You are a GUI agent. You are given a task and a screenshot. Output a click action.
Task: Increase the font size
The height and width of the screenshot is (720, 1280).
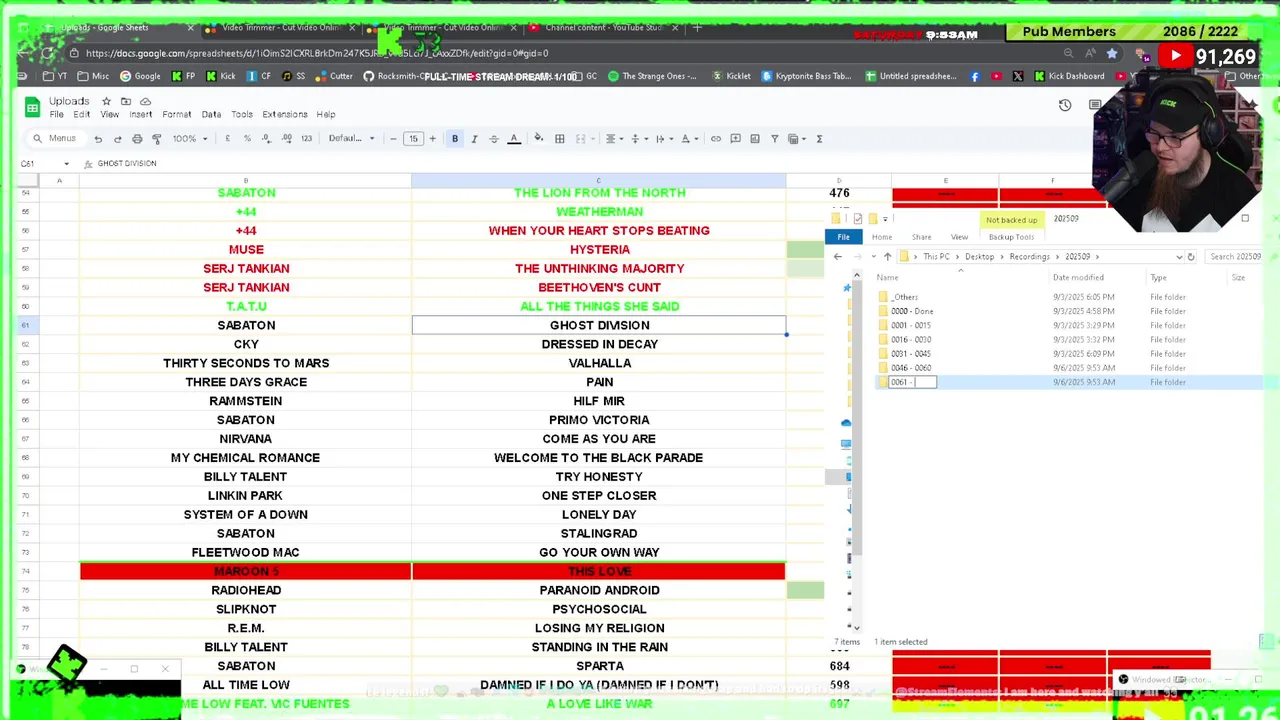(x=432, y=139)
